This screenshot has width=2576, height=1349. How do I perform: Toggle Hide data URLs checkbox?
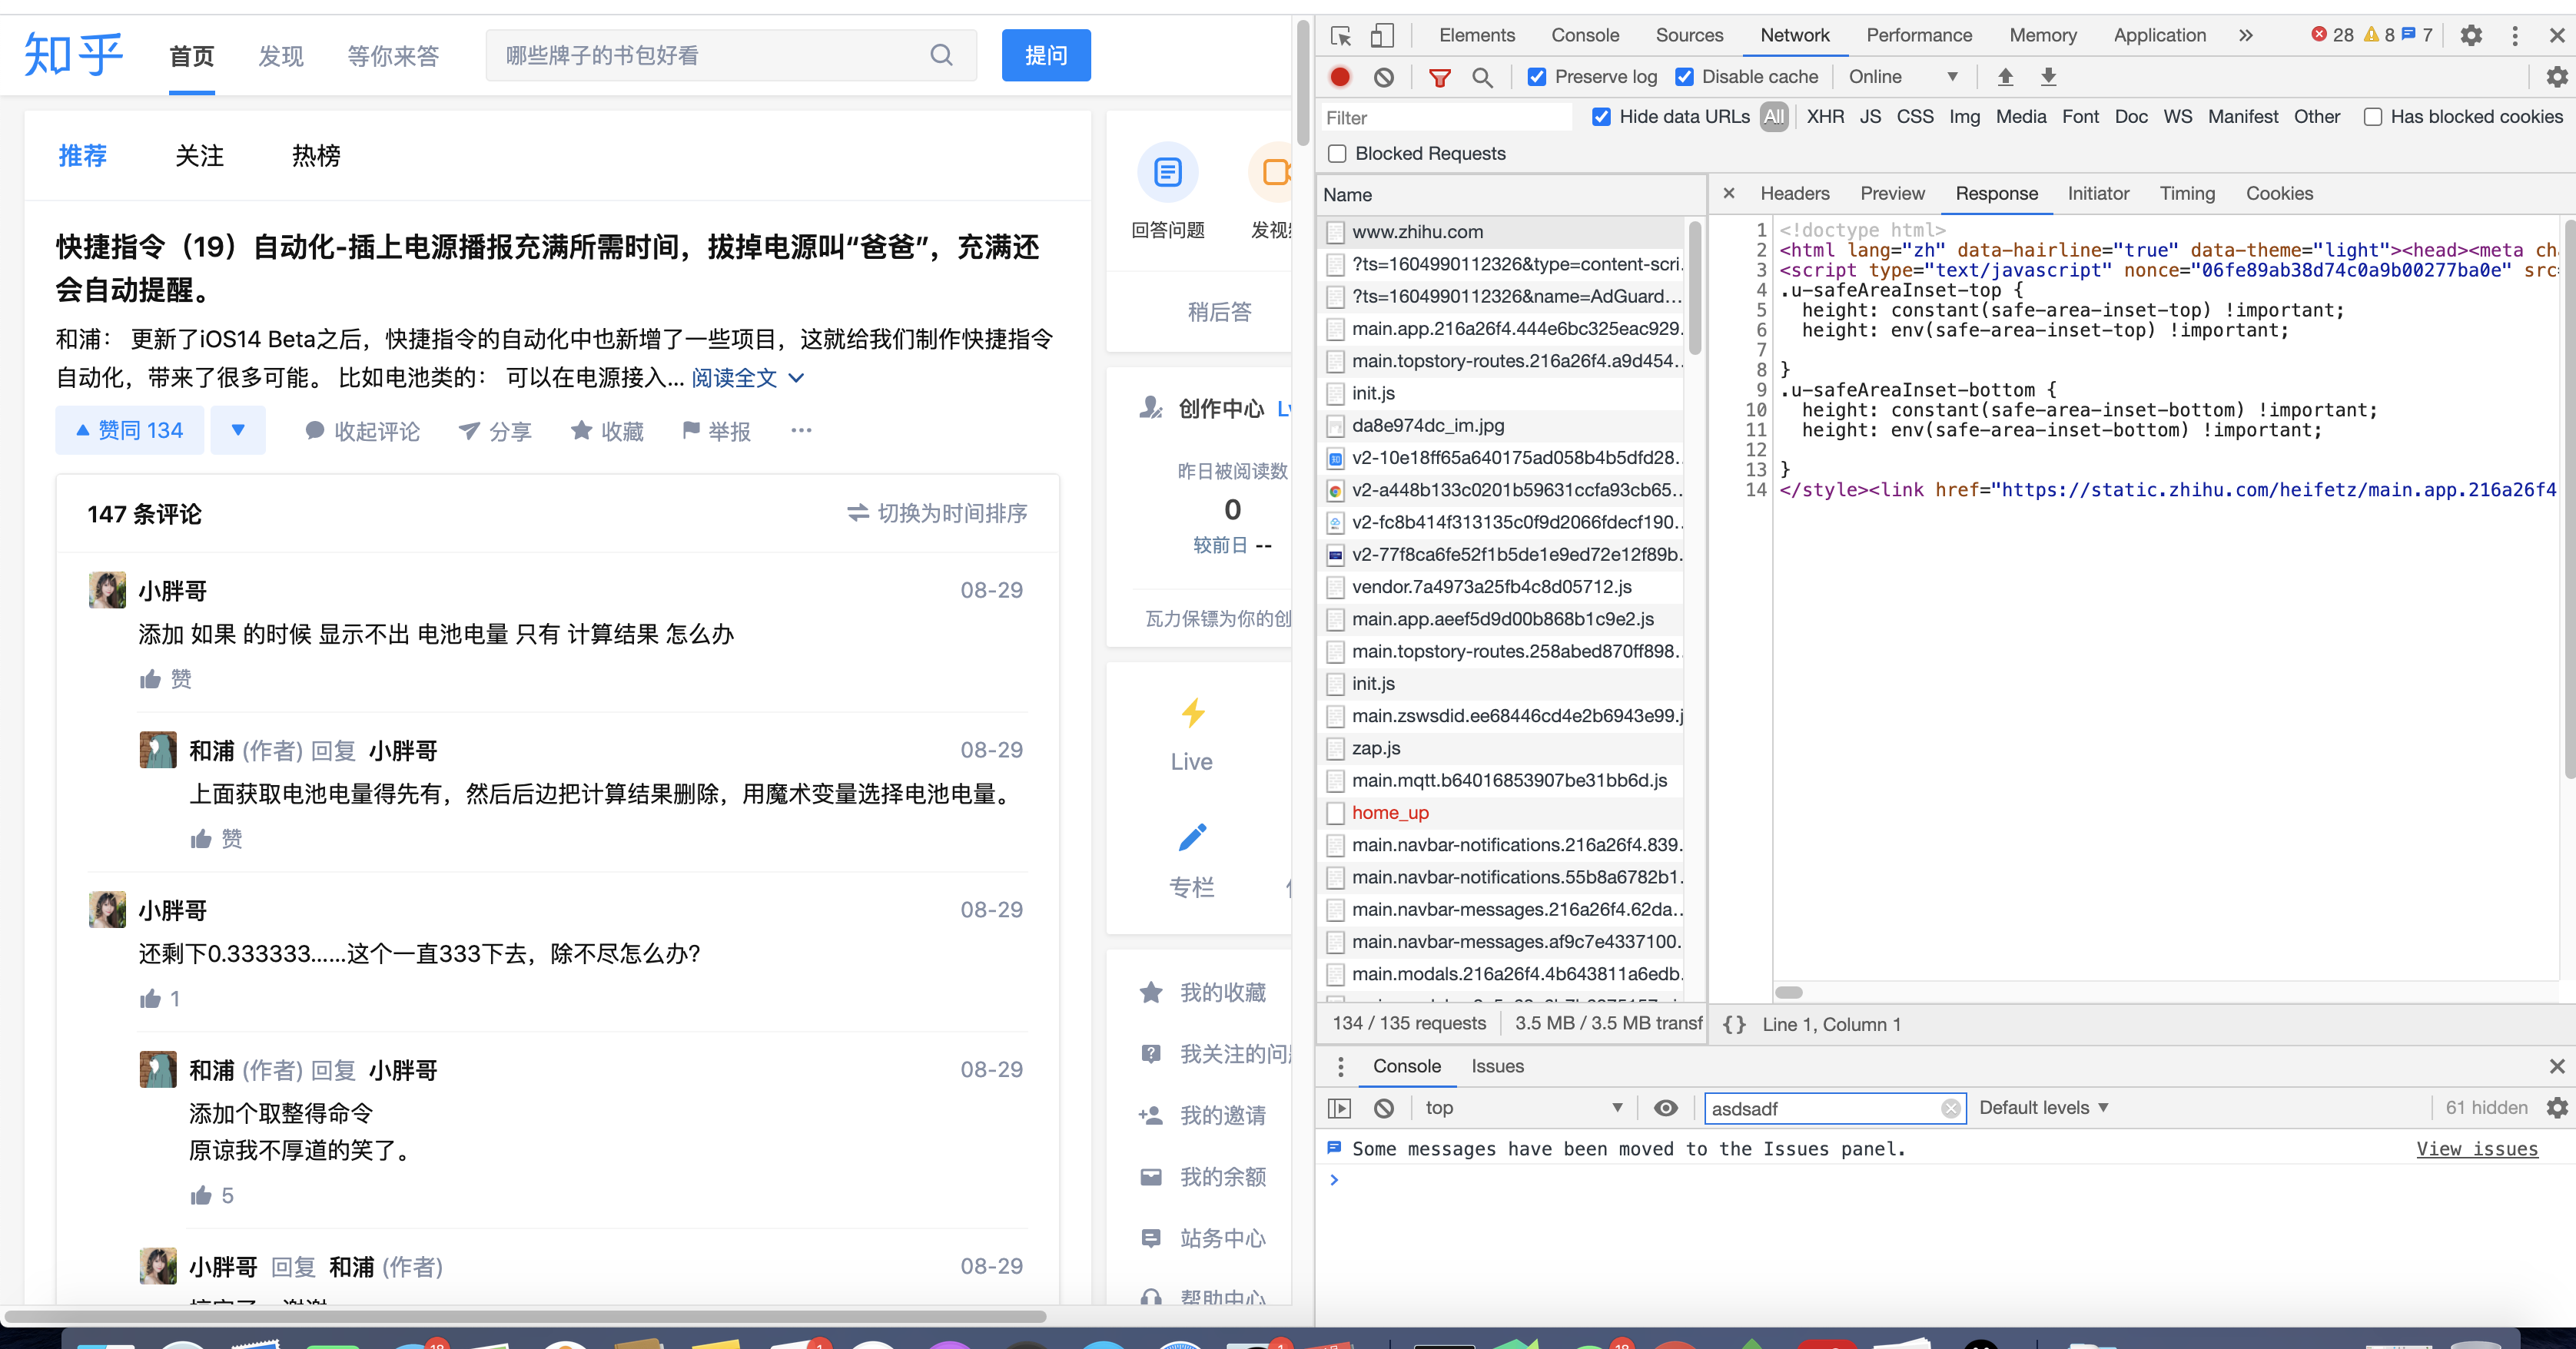tap(1601, 117)
